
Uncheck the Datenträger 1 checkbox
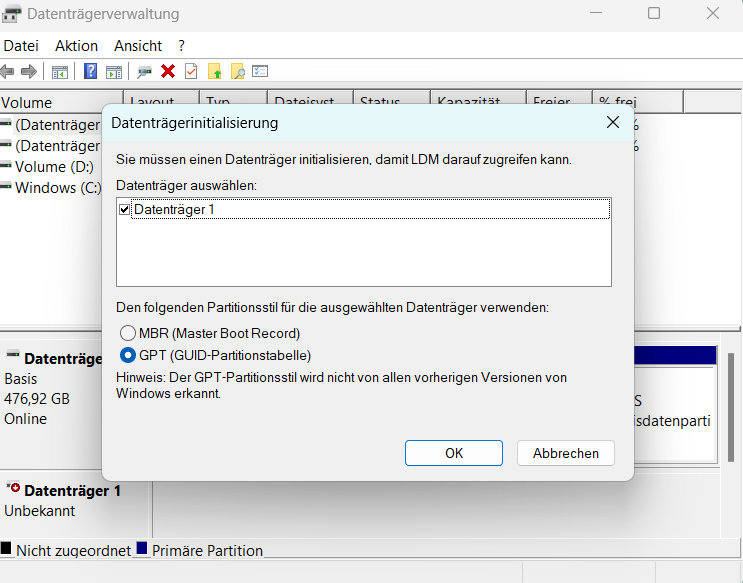click(x=125, y=210)
